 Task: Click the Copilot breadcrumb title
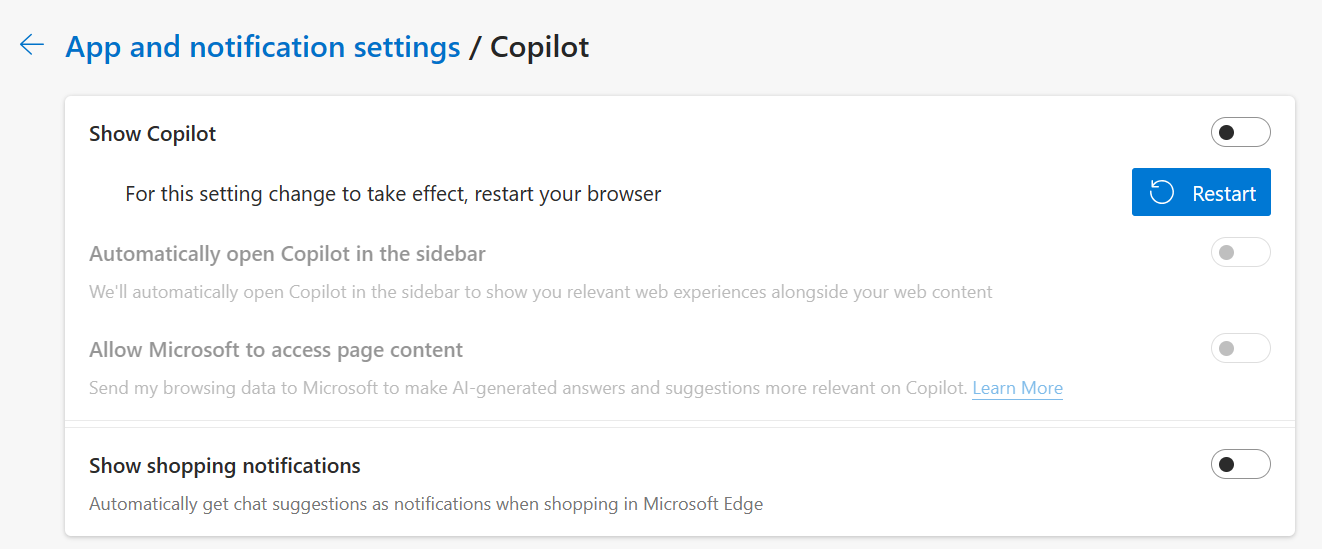539,47
